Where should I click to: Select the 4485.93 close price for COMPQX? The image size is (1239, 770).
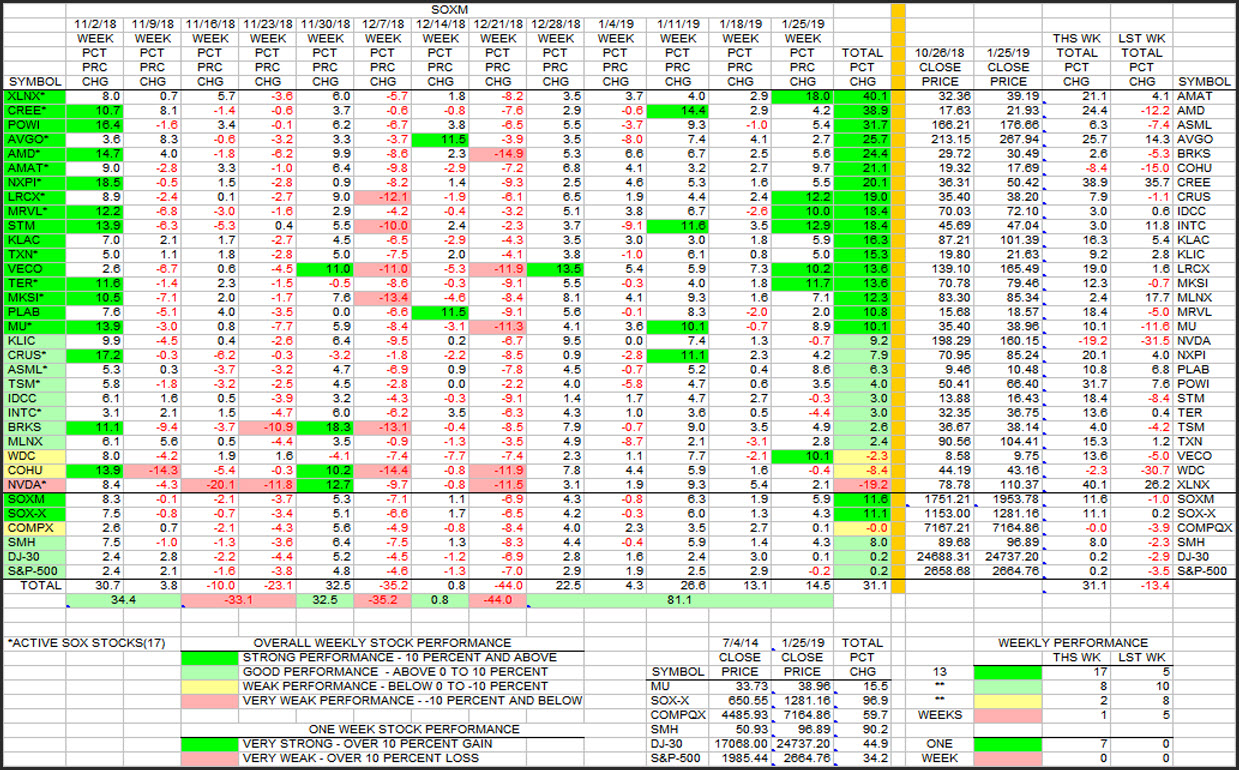point(740,716)
